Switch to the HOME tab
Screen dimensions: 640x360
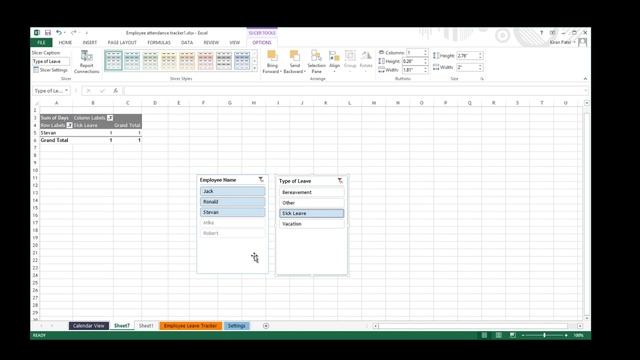point(65,42)
